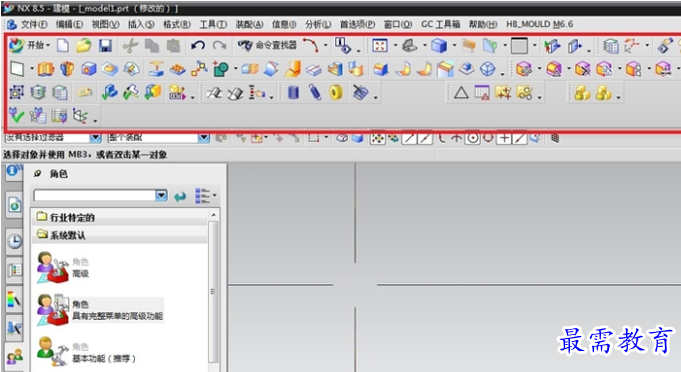Image resolution: width=681 pixels, height=372 pixels.
Task: Toggle the first diagonal line snap endpoint icon
Action: (x=409, y=138)
